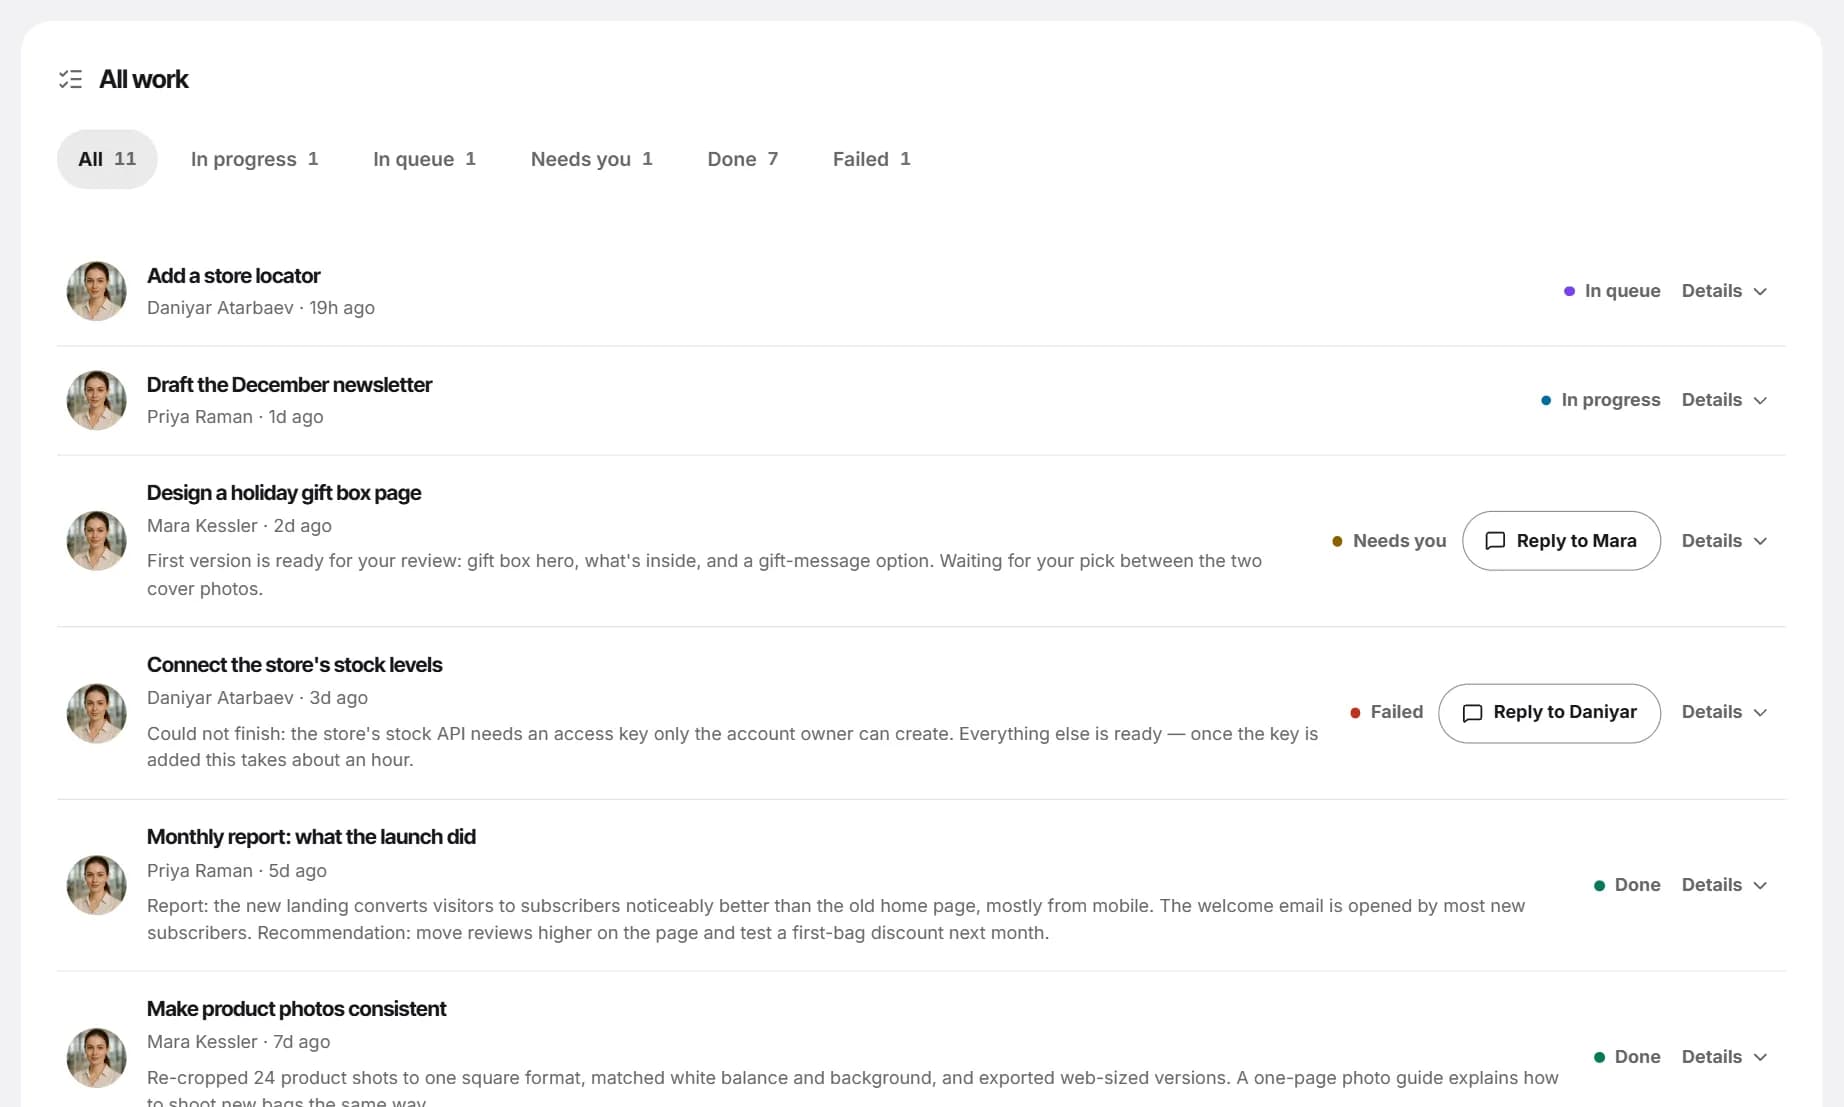Expand Details for Design a holiday gift box page
Image resolution: width=1844 pixels, height=1107 pixels.
(1724, 541)
